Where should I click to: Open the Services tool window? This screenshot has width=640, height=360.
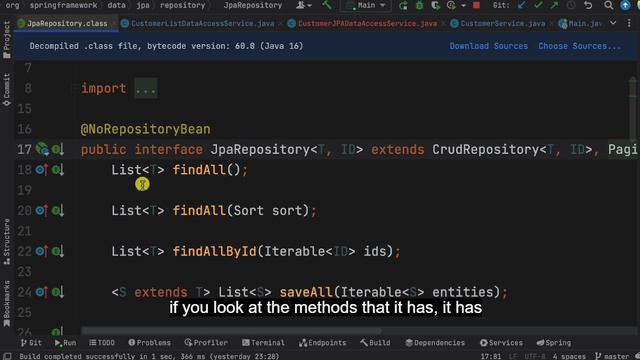click(501, 343)
